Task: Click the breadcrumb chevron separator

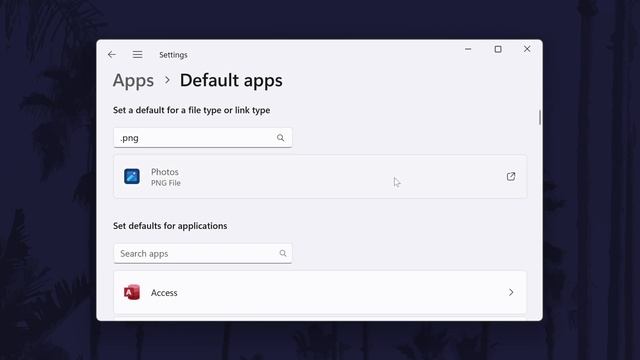Action: [x=167, y=80]
